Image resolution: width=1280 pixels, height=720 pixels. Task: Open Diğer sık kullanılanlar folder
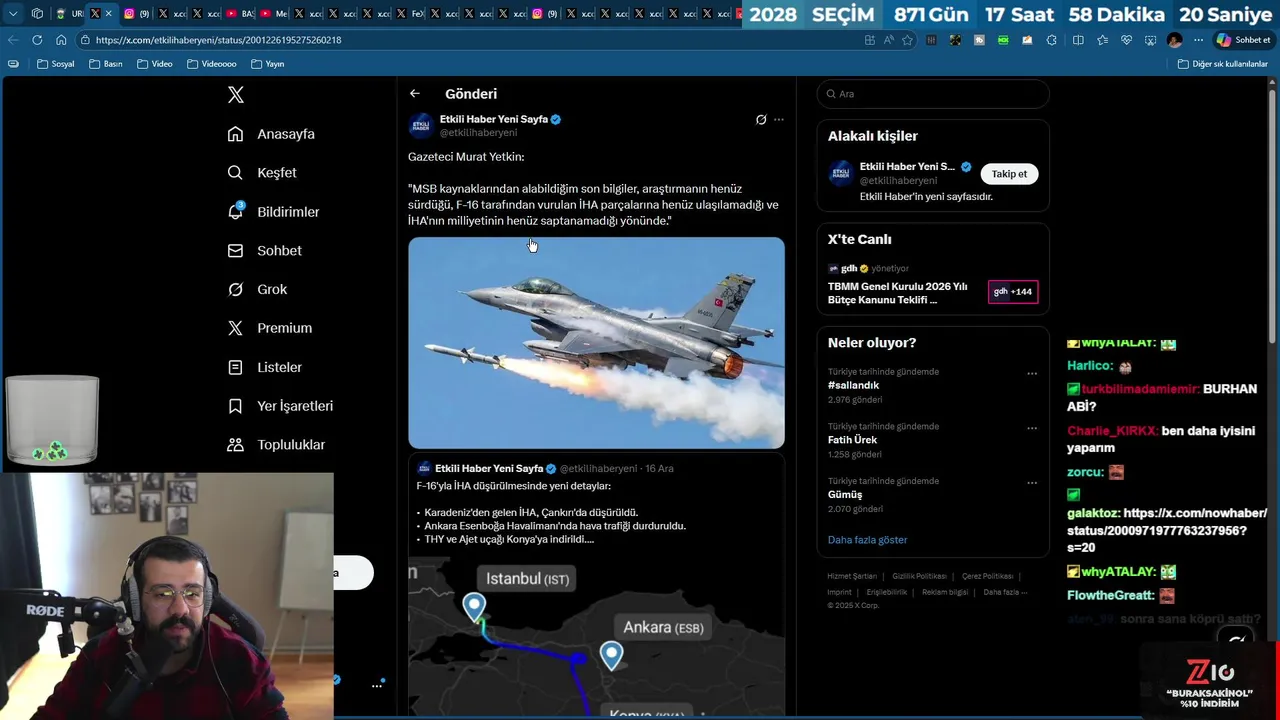click(1223, 64)
